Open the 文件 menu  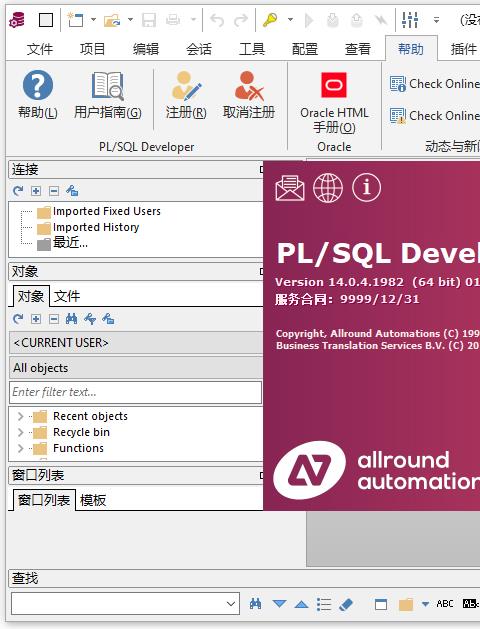pyautogui.click(x=40, y=49)
